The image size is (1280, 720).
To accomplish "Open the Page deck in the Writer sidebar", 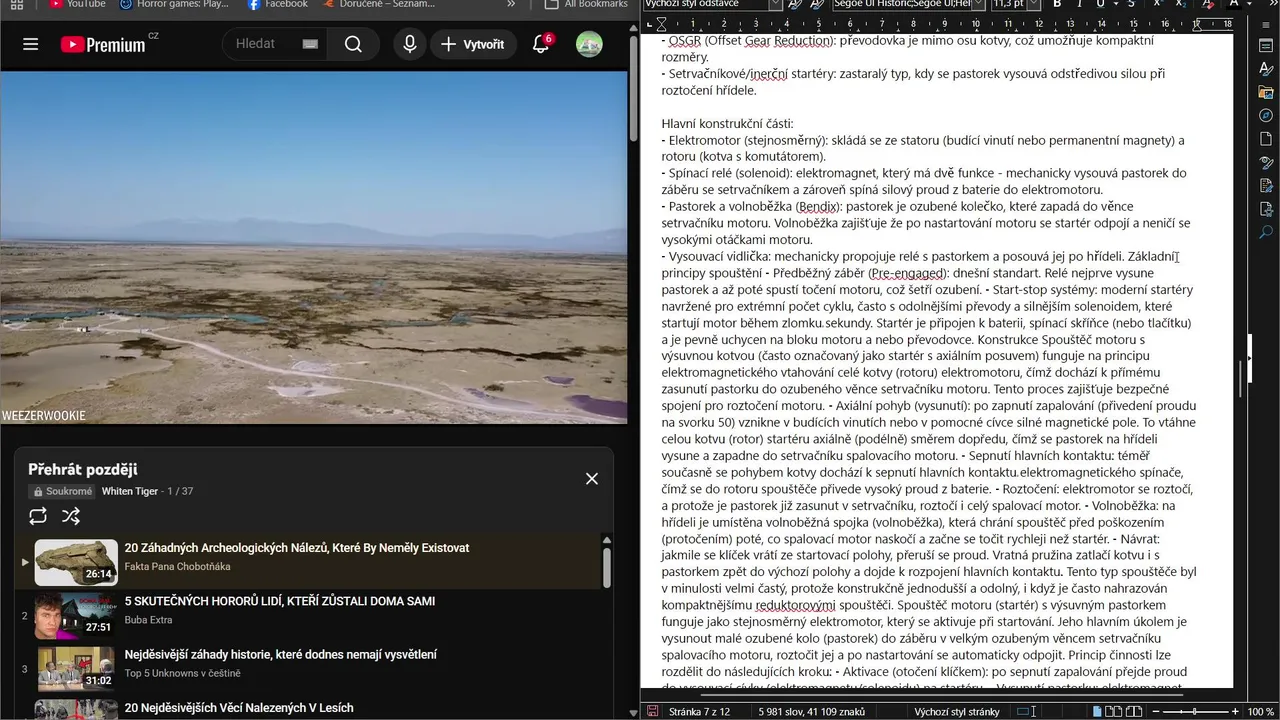I will tap(1265, 139).
